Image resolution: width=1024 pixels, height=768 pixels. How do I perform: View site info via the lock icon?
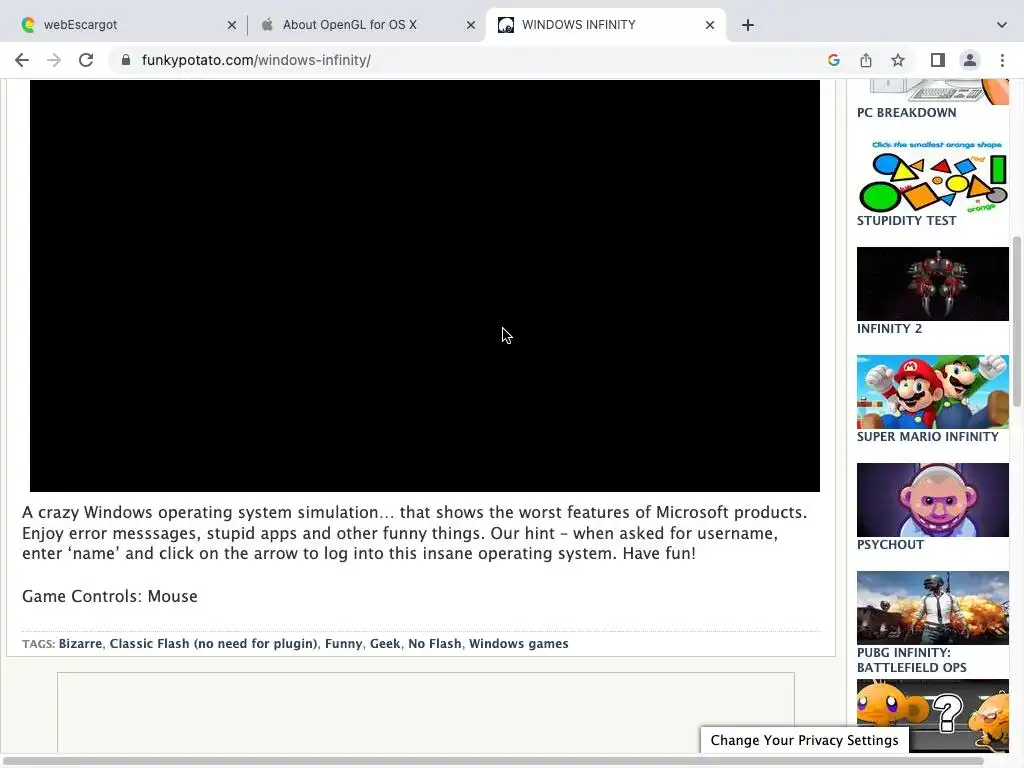coord(126,60)
